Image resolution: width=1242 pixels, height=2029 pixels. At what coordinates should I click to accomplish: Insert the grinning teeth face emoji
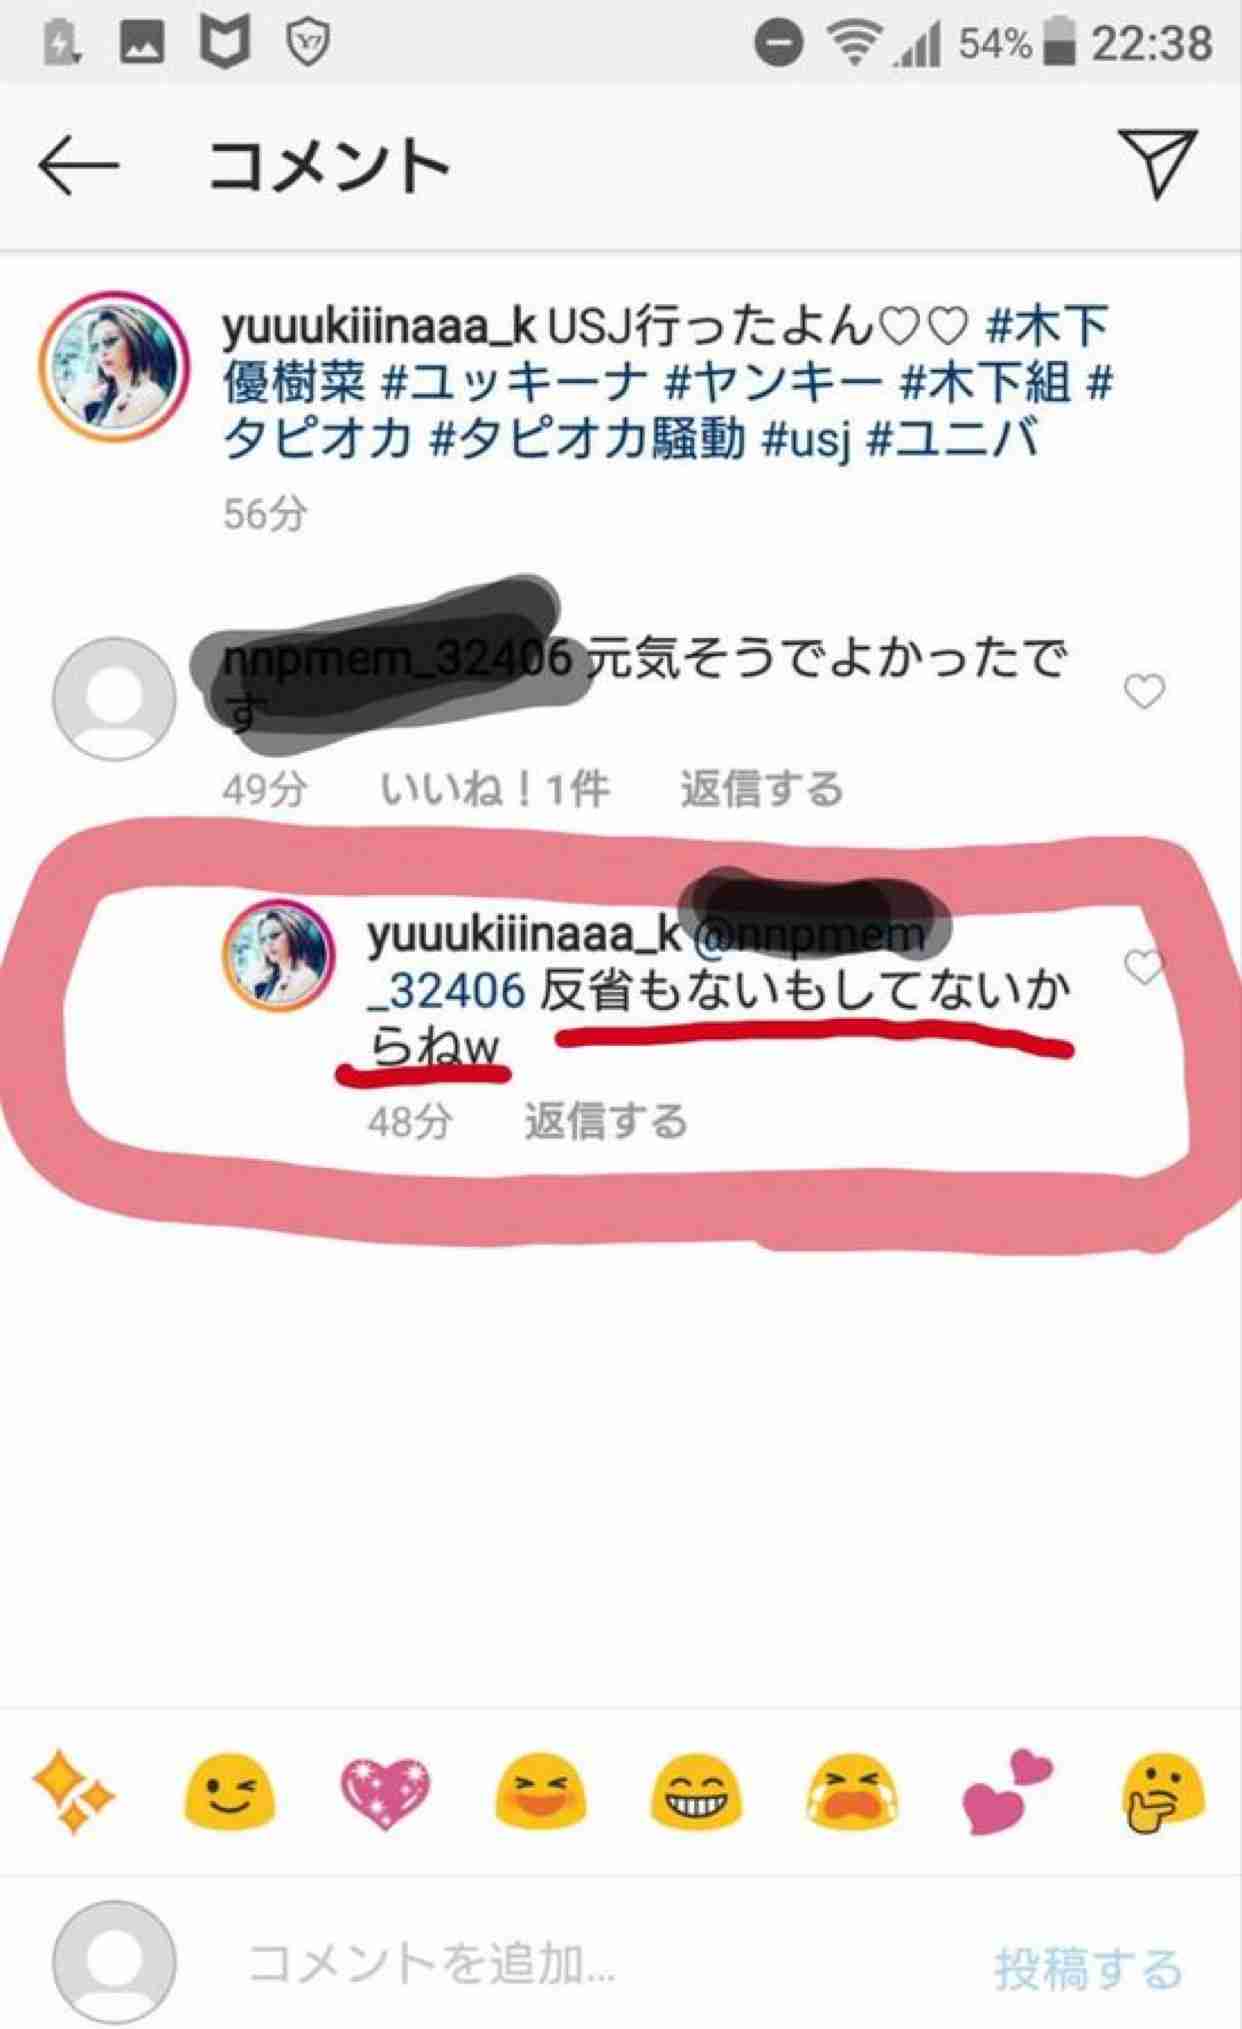point(696,1792)
